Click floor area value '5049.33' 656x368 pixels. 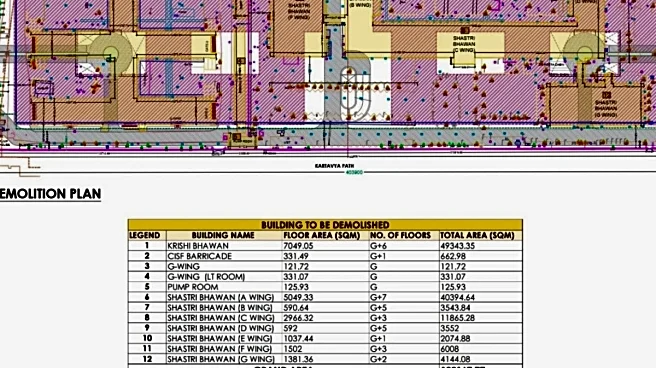click(x=298, y=297)
